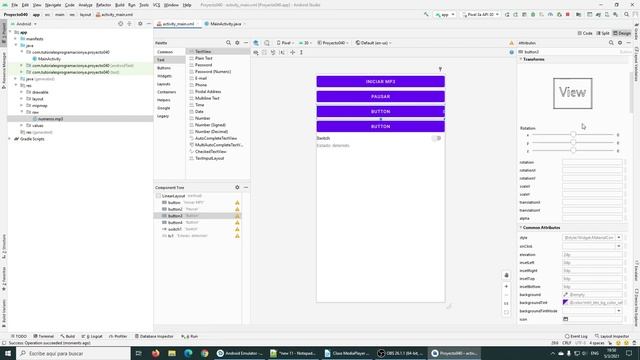The width and height of the screenshot is (640, 360).
Task: Open Palette gear settings
Action: click(x=237, y=42)
